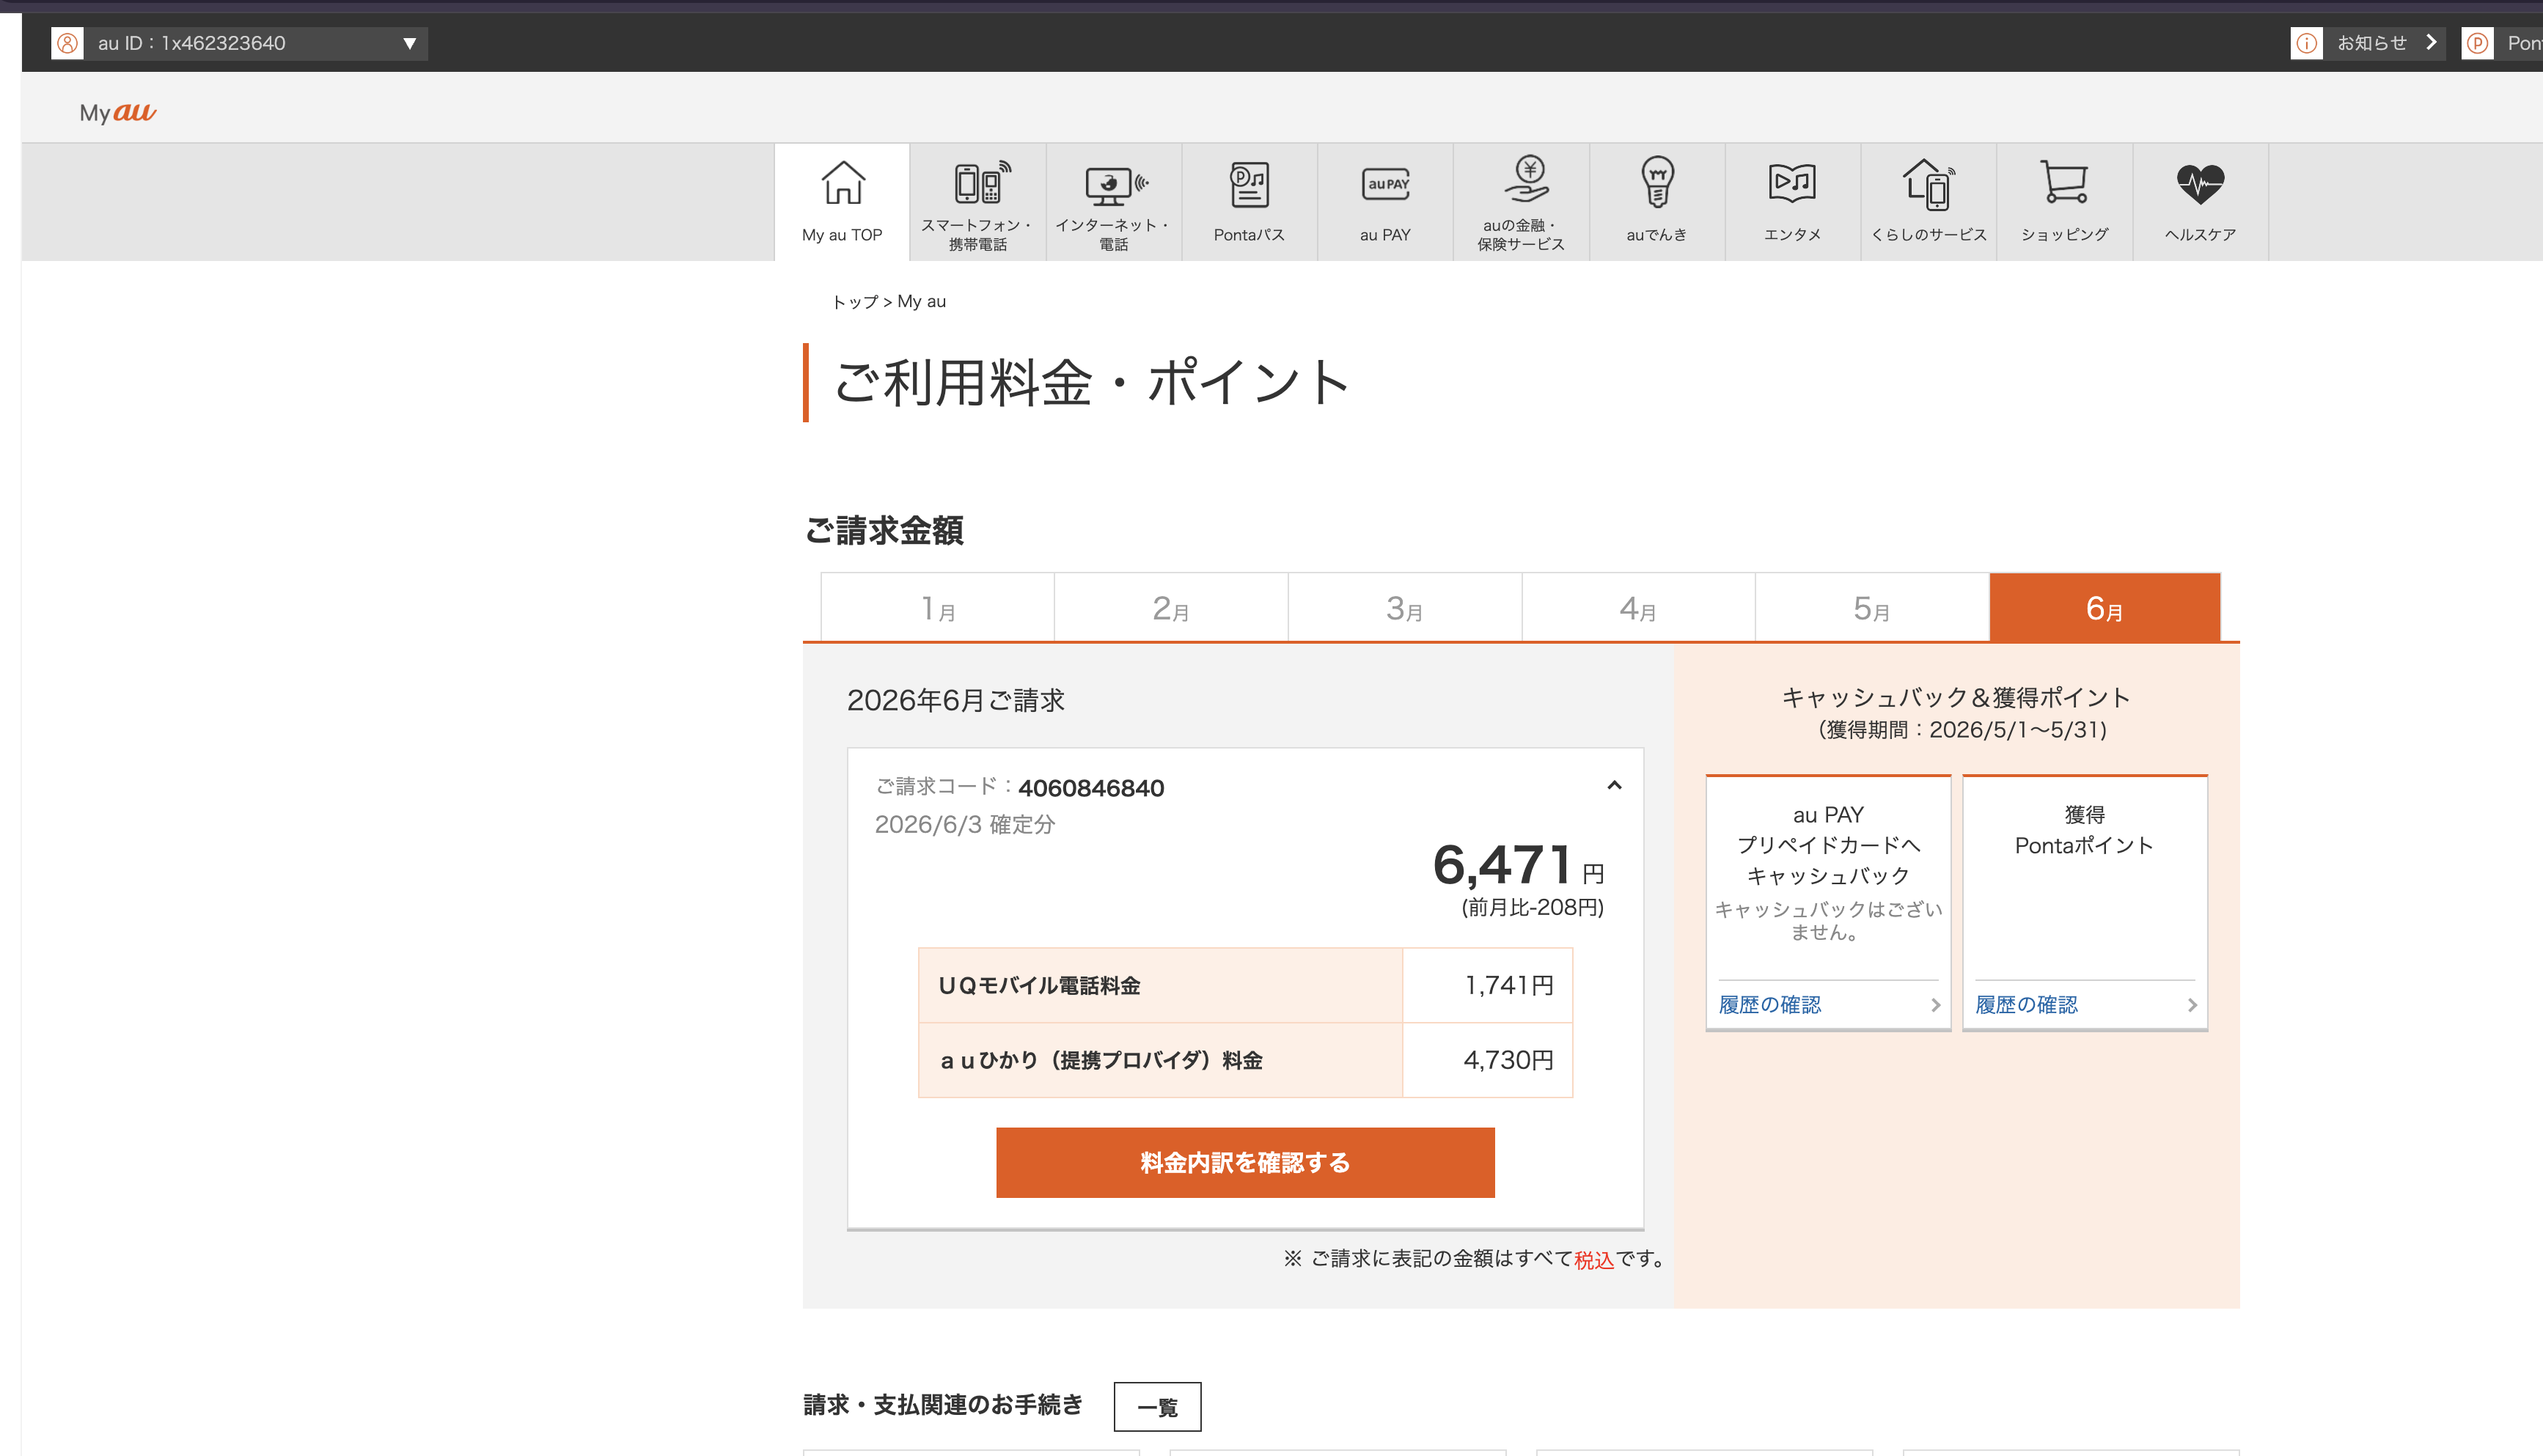Click the (前月比-208円) comparison text
2543x1456 pixels.
(1532, 908)
